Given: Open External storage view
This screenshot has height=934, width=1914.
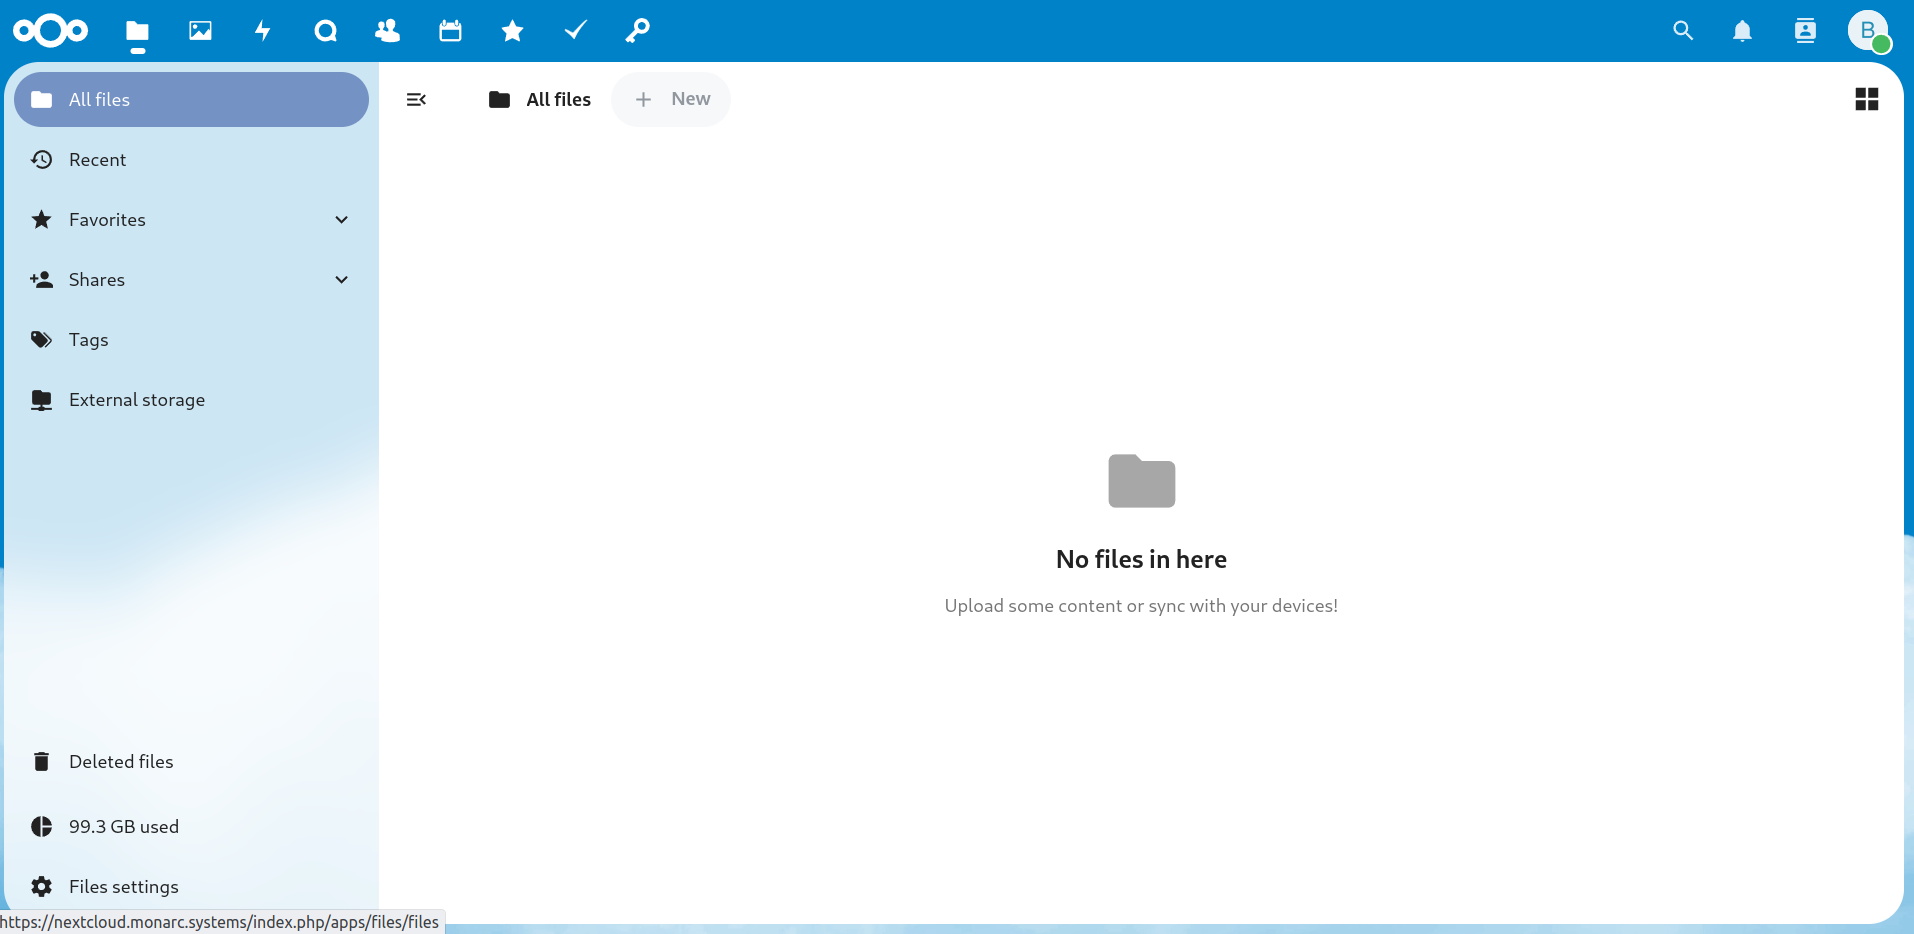Looking at the screenshot, I should tap(192, 400).
